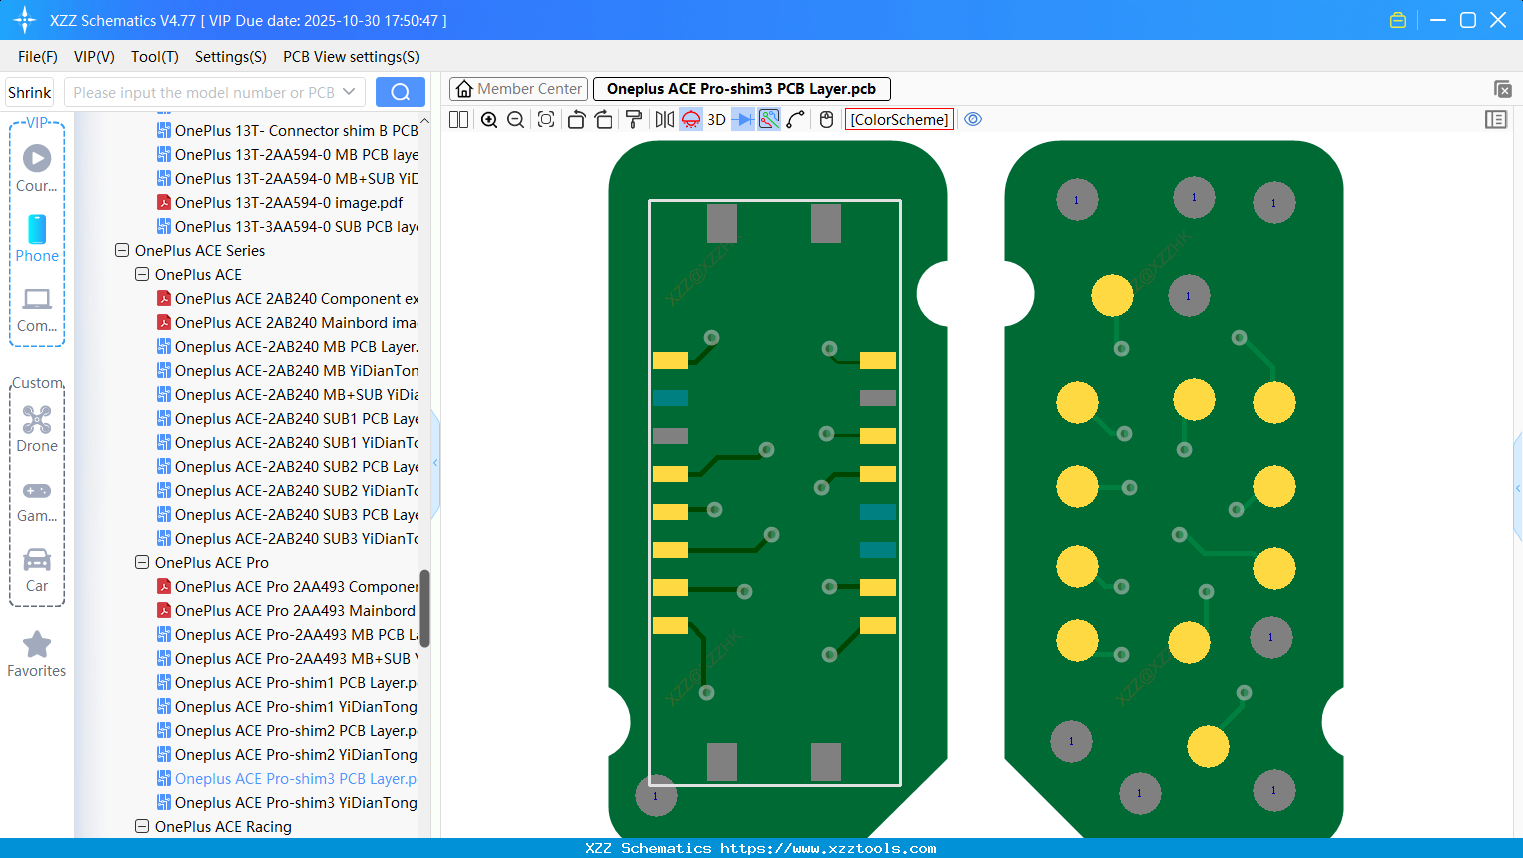Viewport: 1523px width, 858px height.
Task: Collapse left panel via splitter handle
Action: 435,463
